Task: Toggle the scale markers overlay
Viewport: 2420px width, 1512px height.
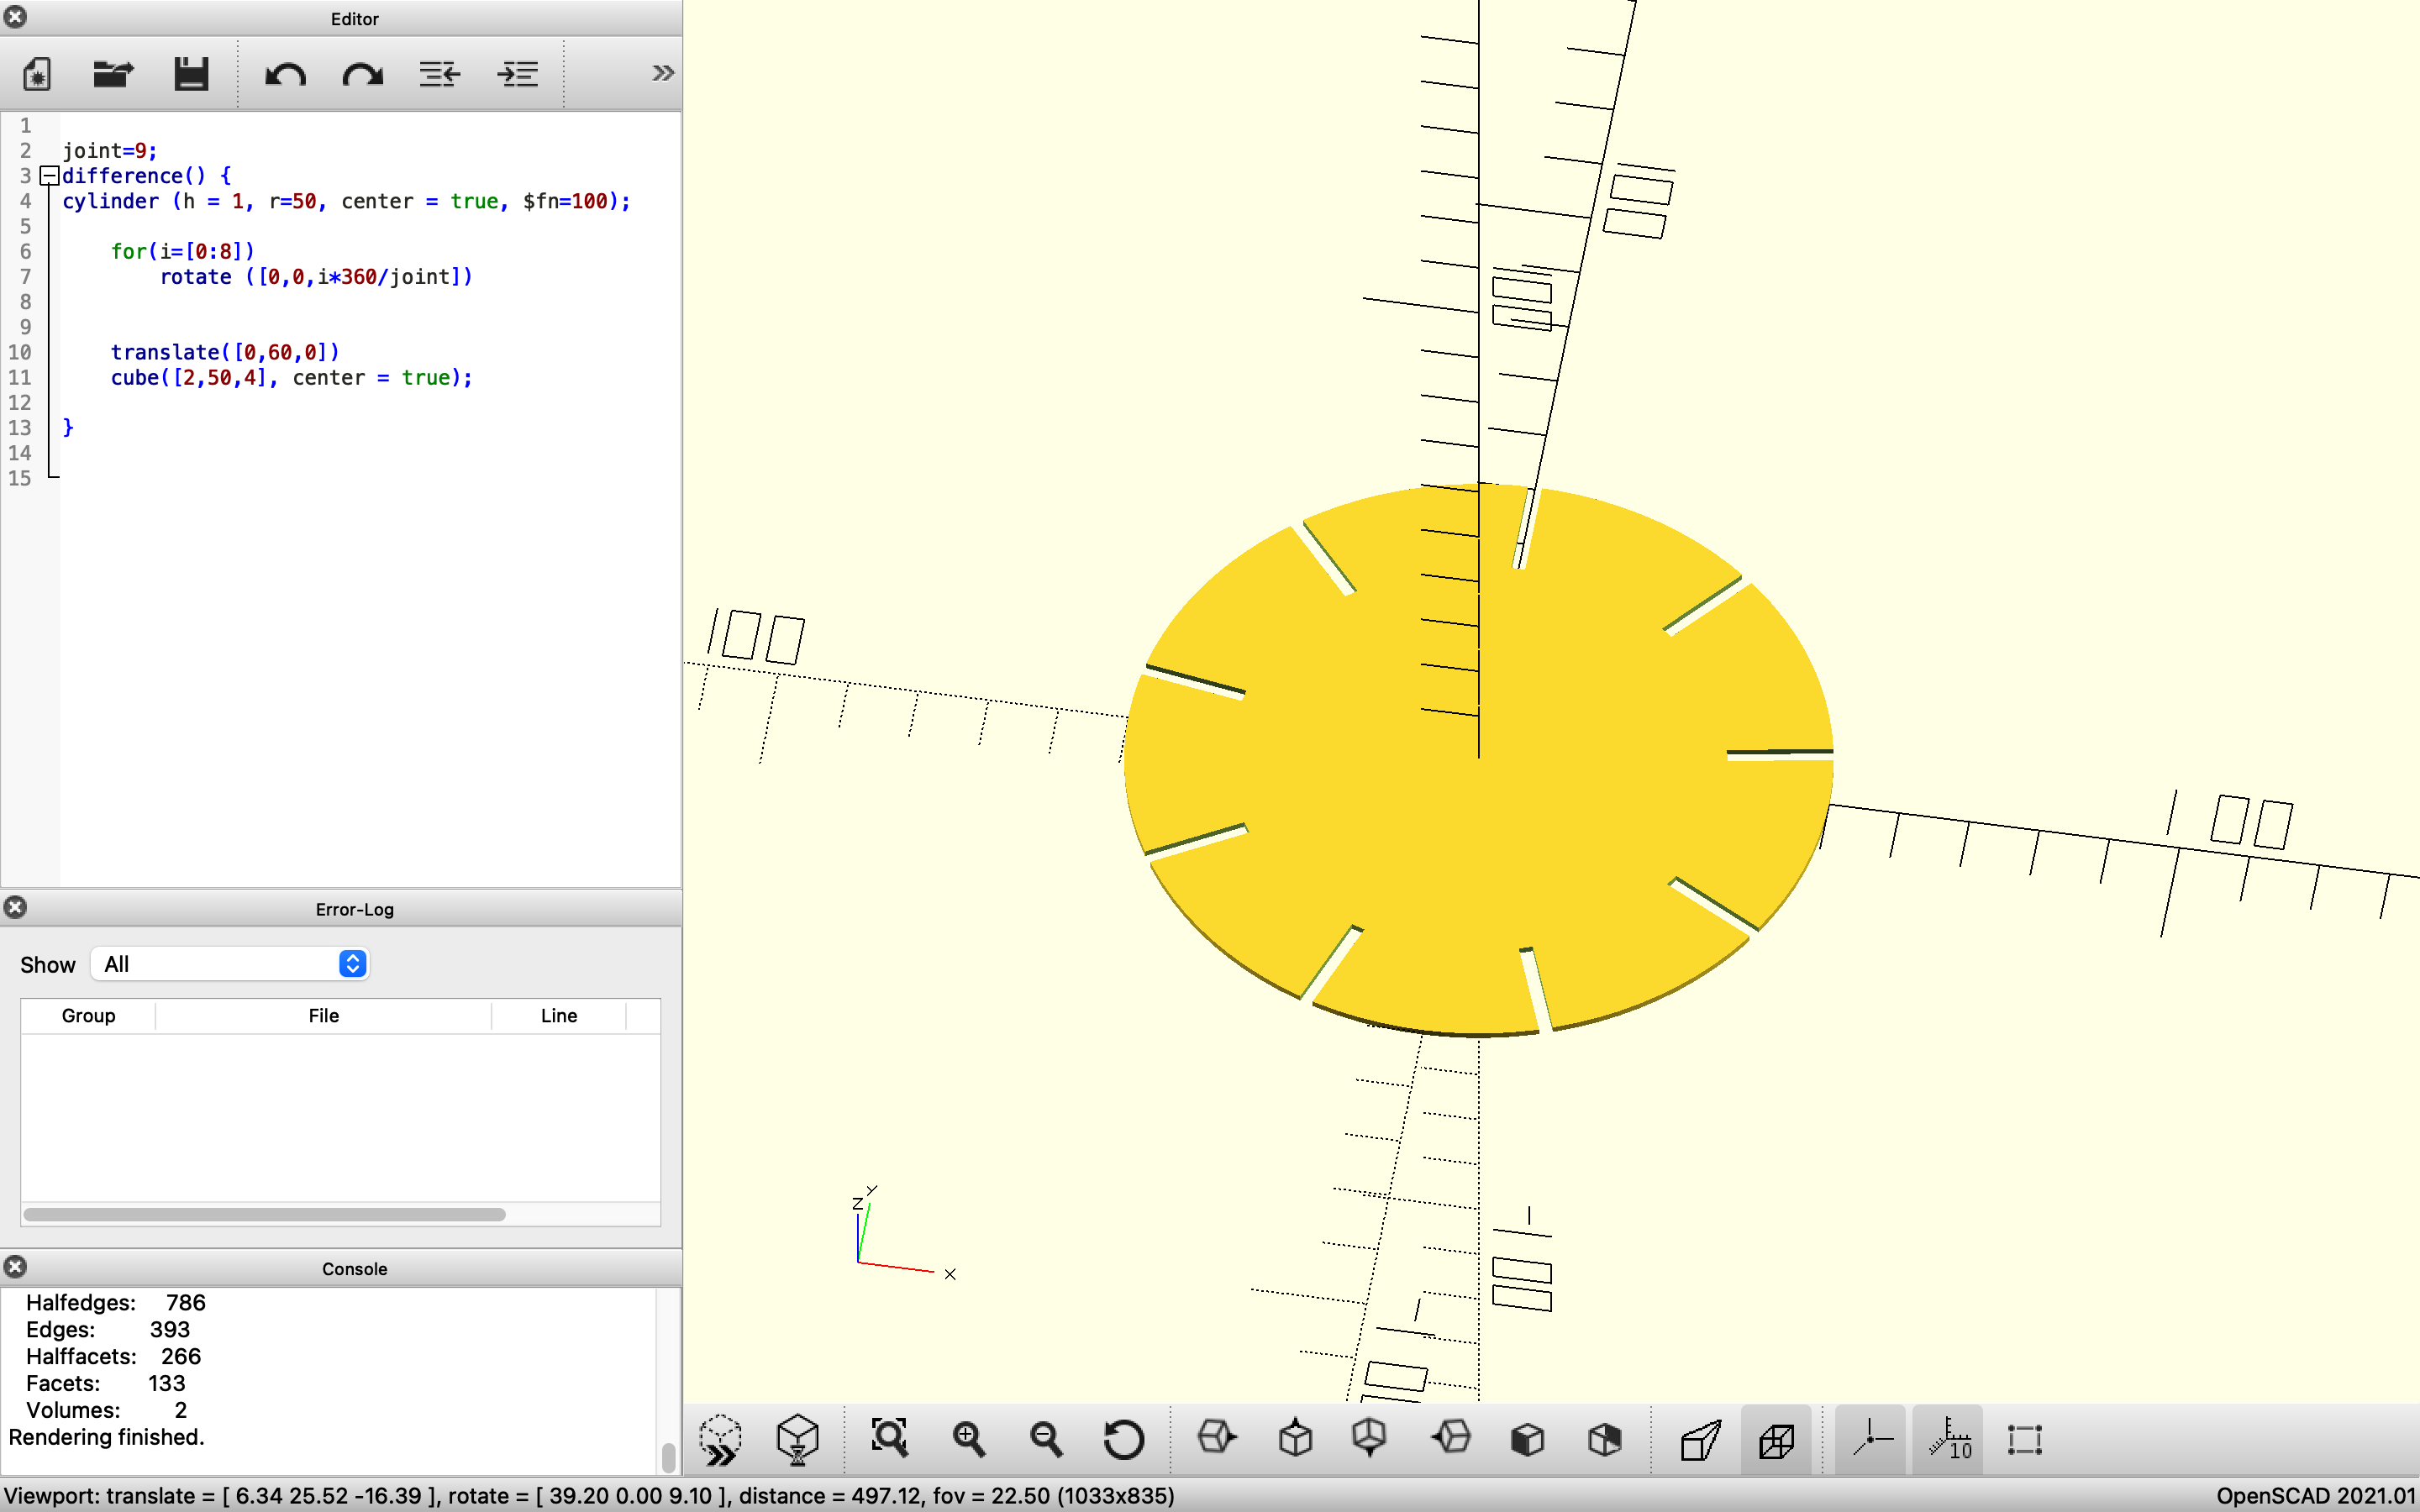Action: [1948, 1439]
